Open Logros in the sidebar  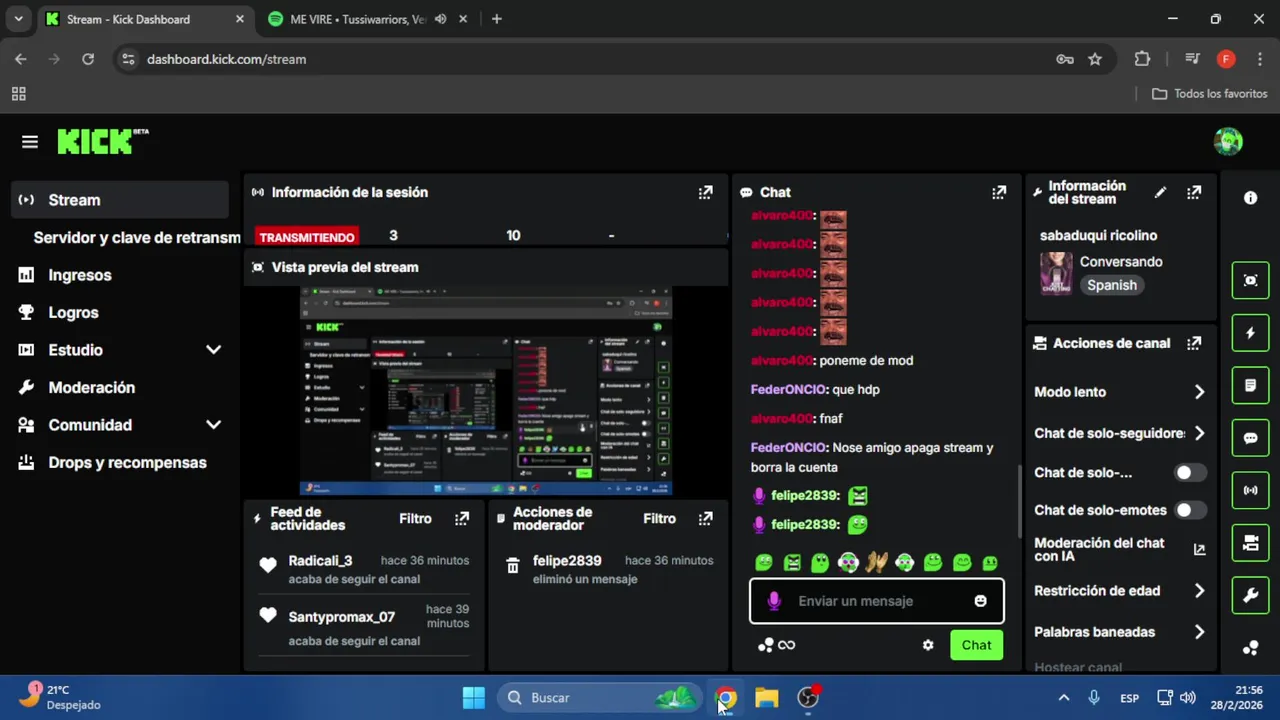click(x=120, y=313)
